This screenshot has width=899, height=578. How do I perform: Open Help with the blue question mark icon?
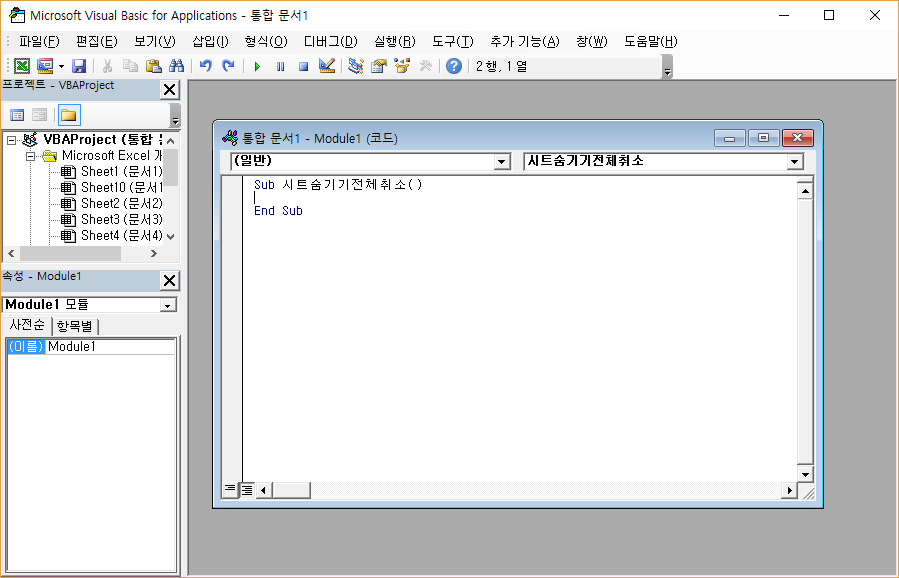pyautogui.click(x=454, y=66)
